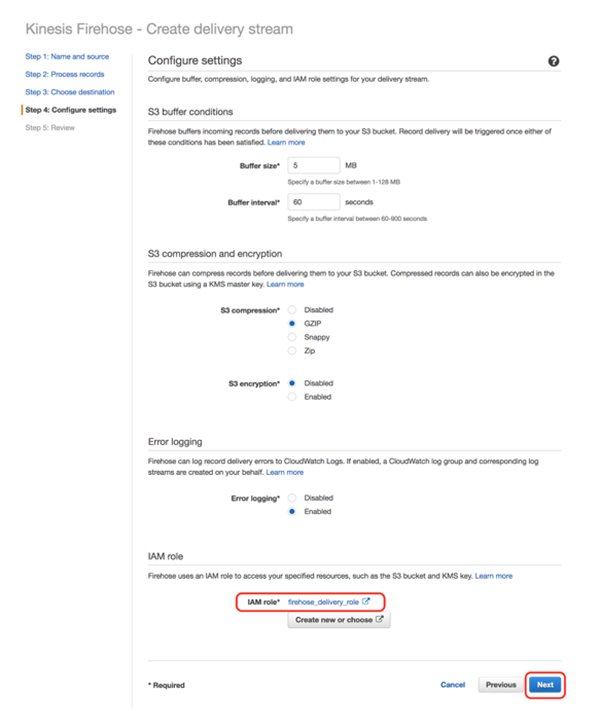Go to Step 1: Name and source
600x711 pixels.
click(x=67, y=57)
